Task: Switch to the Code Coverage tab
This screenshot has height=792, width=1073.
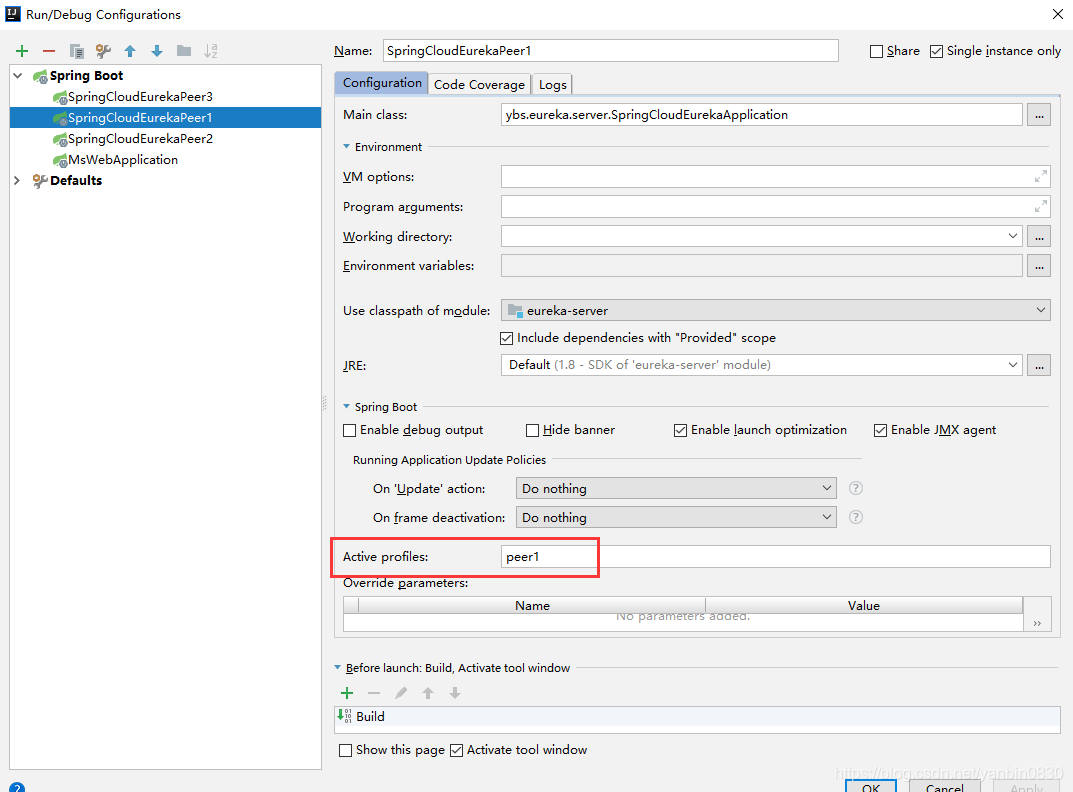Action: 479,84
